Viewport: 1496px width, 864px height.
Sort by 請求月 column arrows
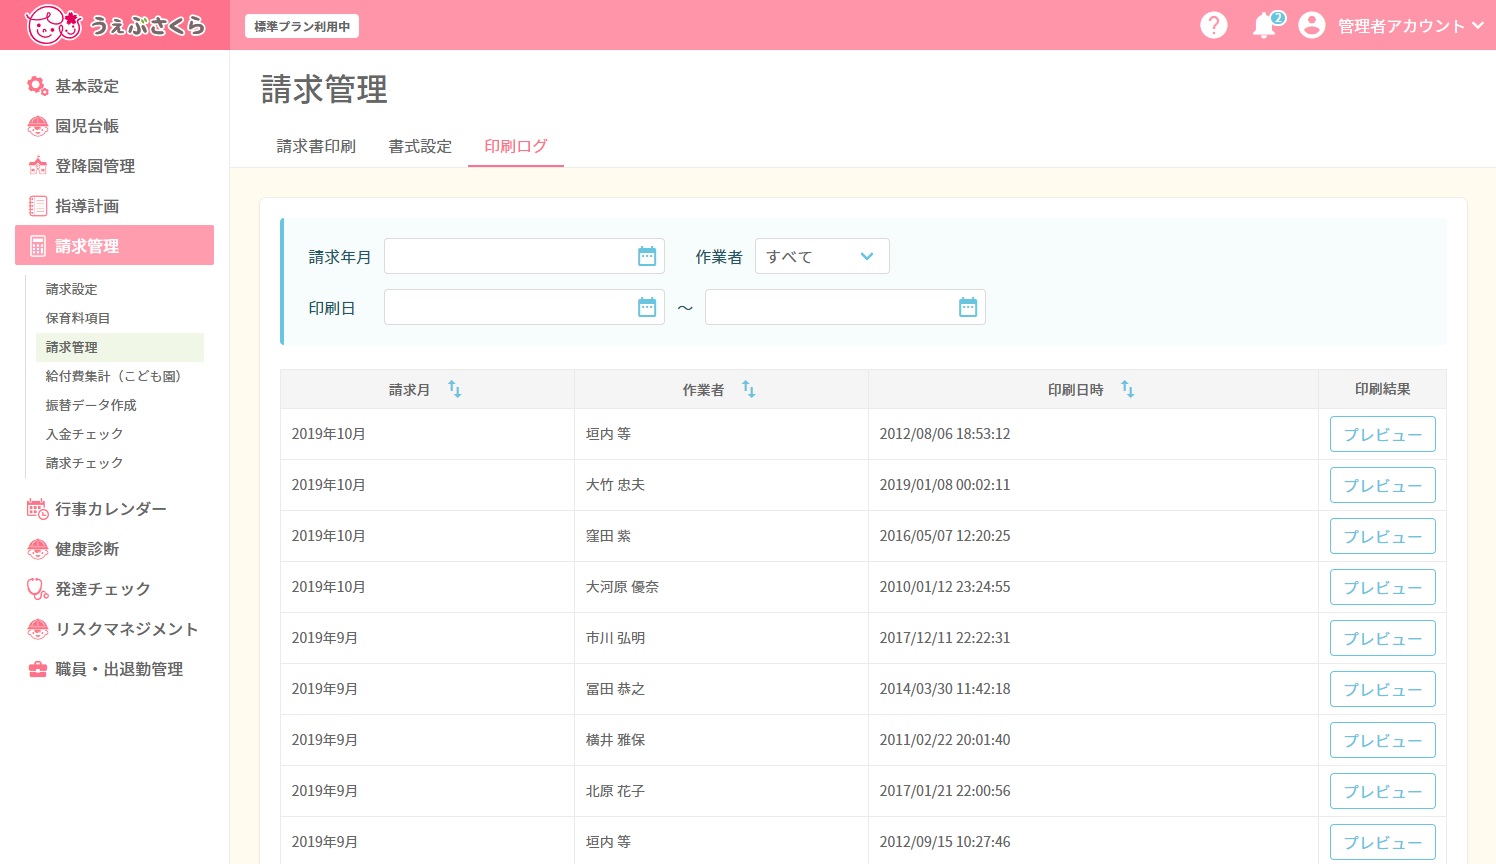(x=455, y=389)
